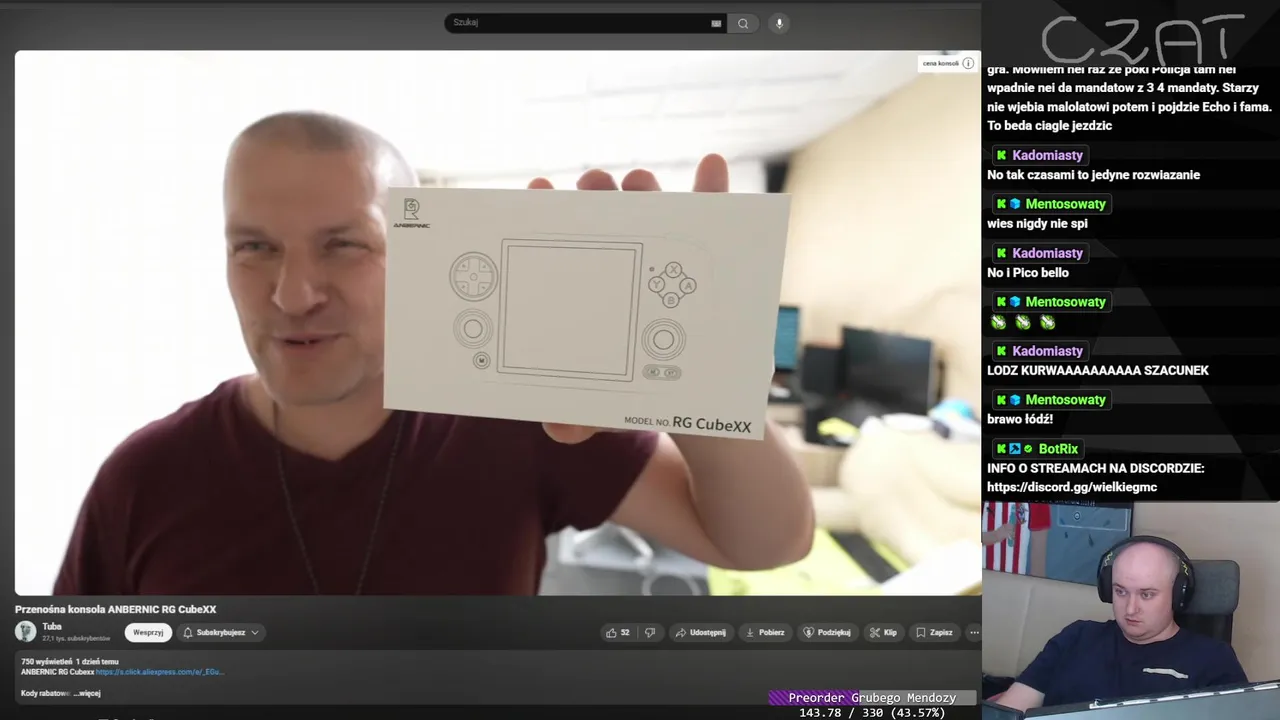
Task: Open the Tuba channel name link
Action: pos(52,627)
